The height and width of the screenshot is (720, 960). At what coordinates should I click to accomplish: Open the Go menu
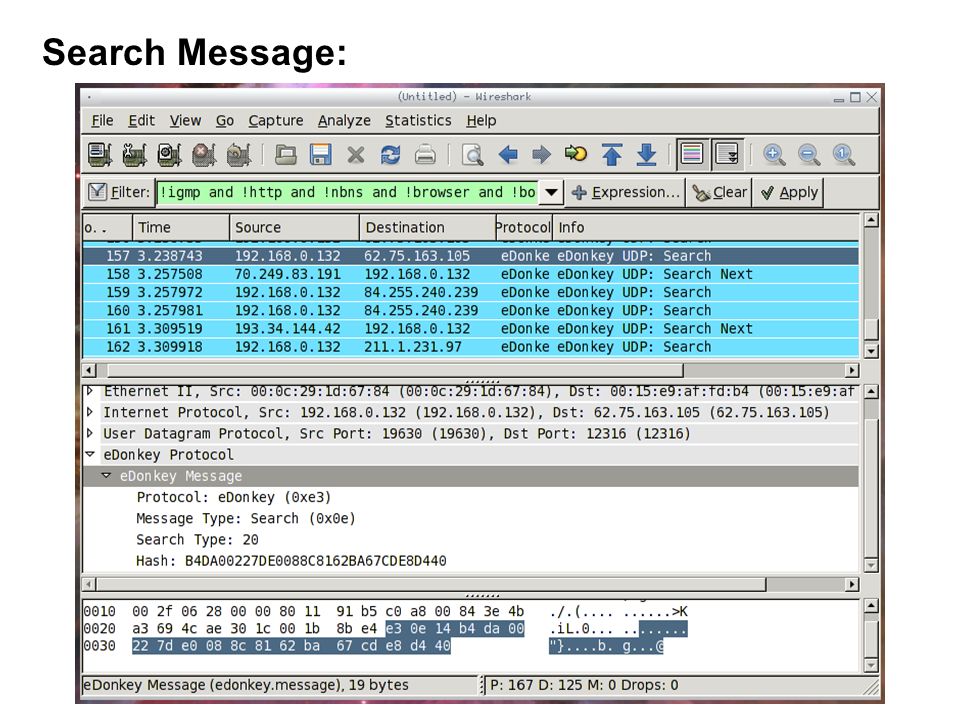(x=225, y=121)
